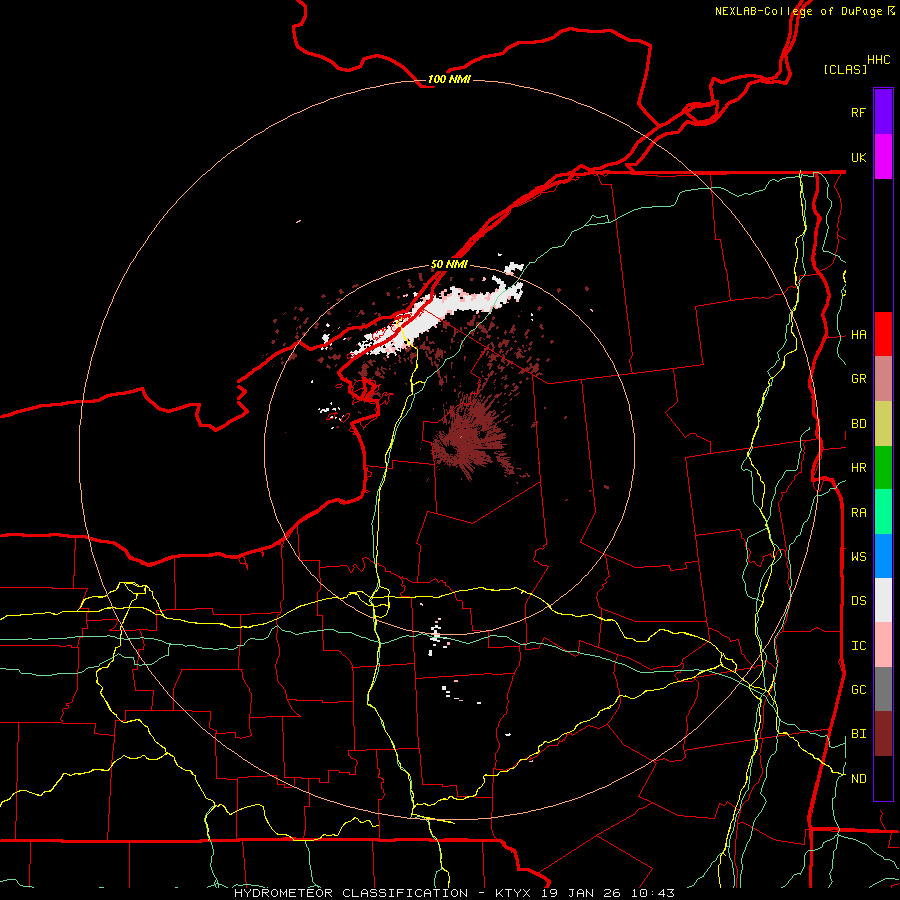Click the 'GC' legend label

point(858,690)
